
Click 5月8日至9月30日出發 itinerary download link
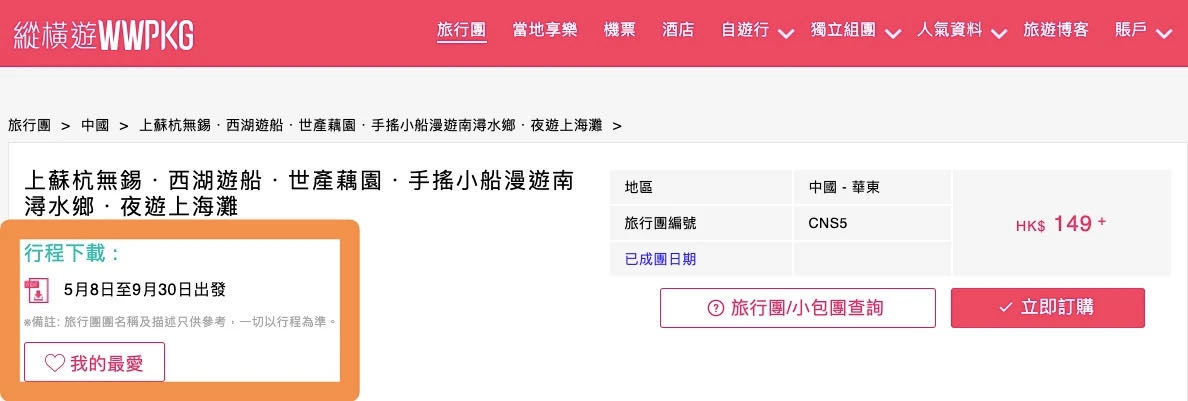[x=144, y=290]
